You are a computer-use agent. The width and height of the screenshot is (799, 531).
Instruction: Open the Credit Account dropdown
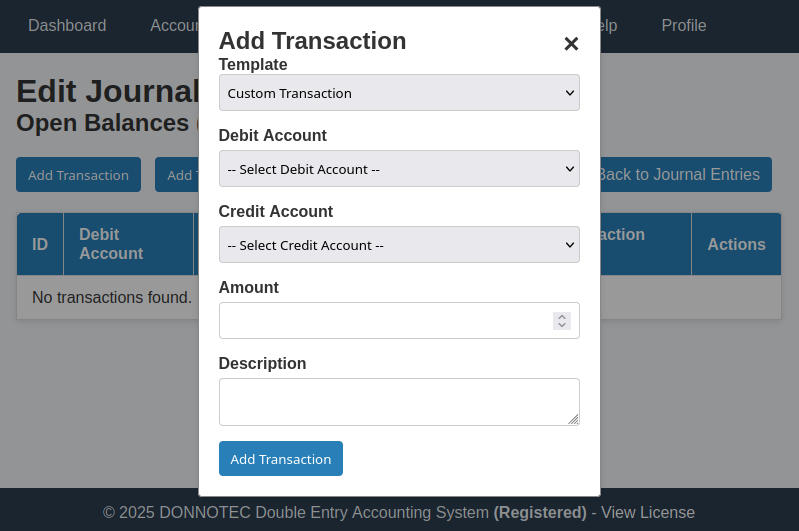[x=399, y=245]
